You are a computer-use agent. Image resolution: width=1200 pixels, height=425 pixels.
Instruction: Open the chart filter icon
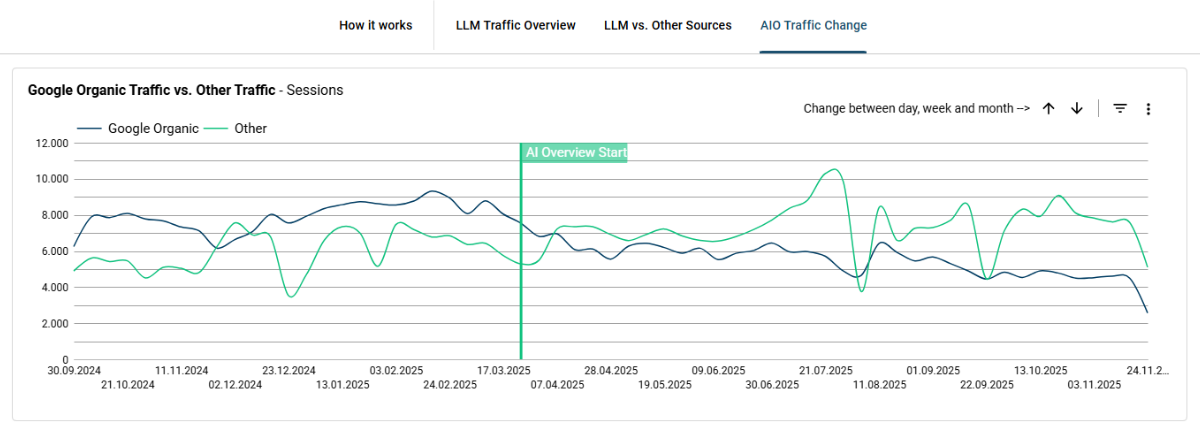(1120, 108)
